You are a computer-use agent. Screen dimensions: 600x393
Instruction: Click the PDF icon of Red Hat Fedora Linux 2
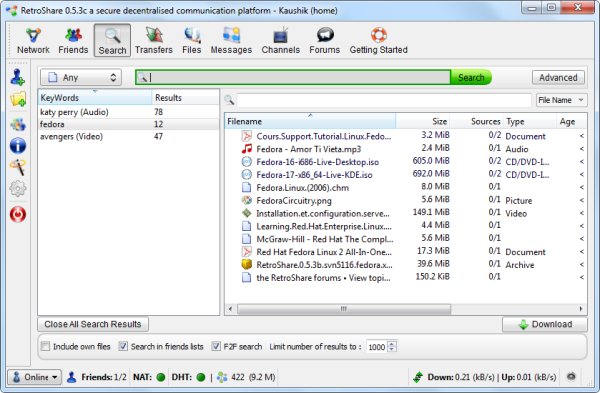[247, 252]
